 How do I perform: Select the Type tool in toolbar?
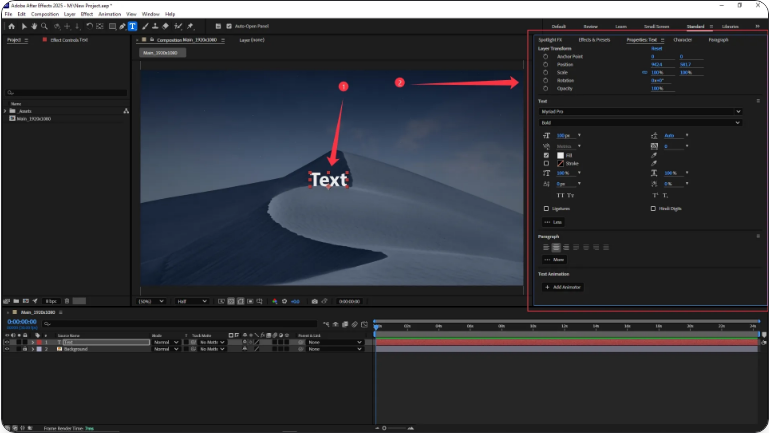(x=132, y=26)
